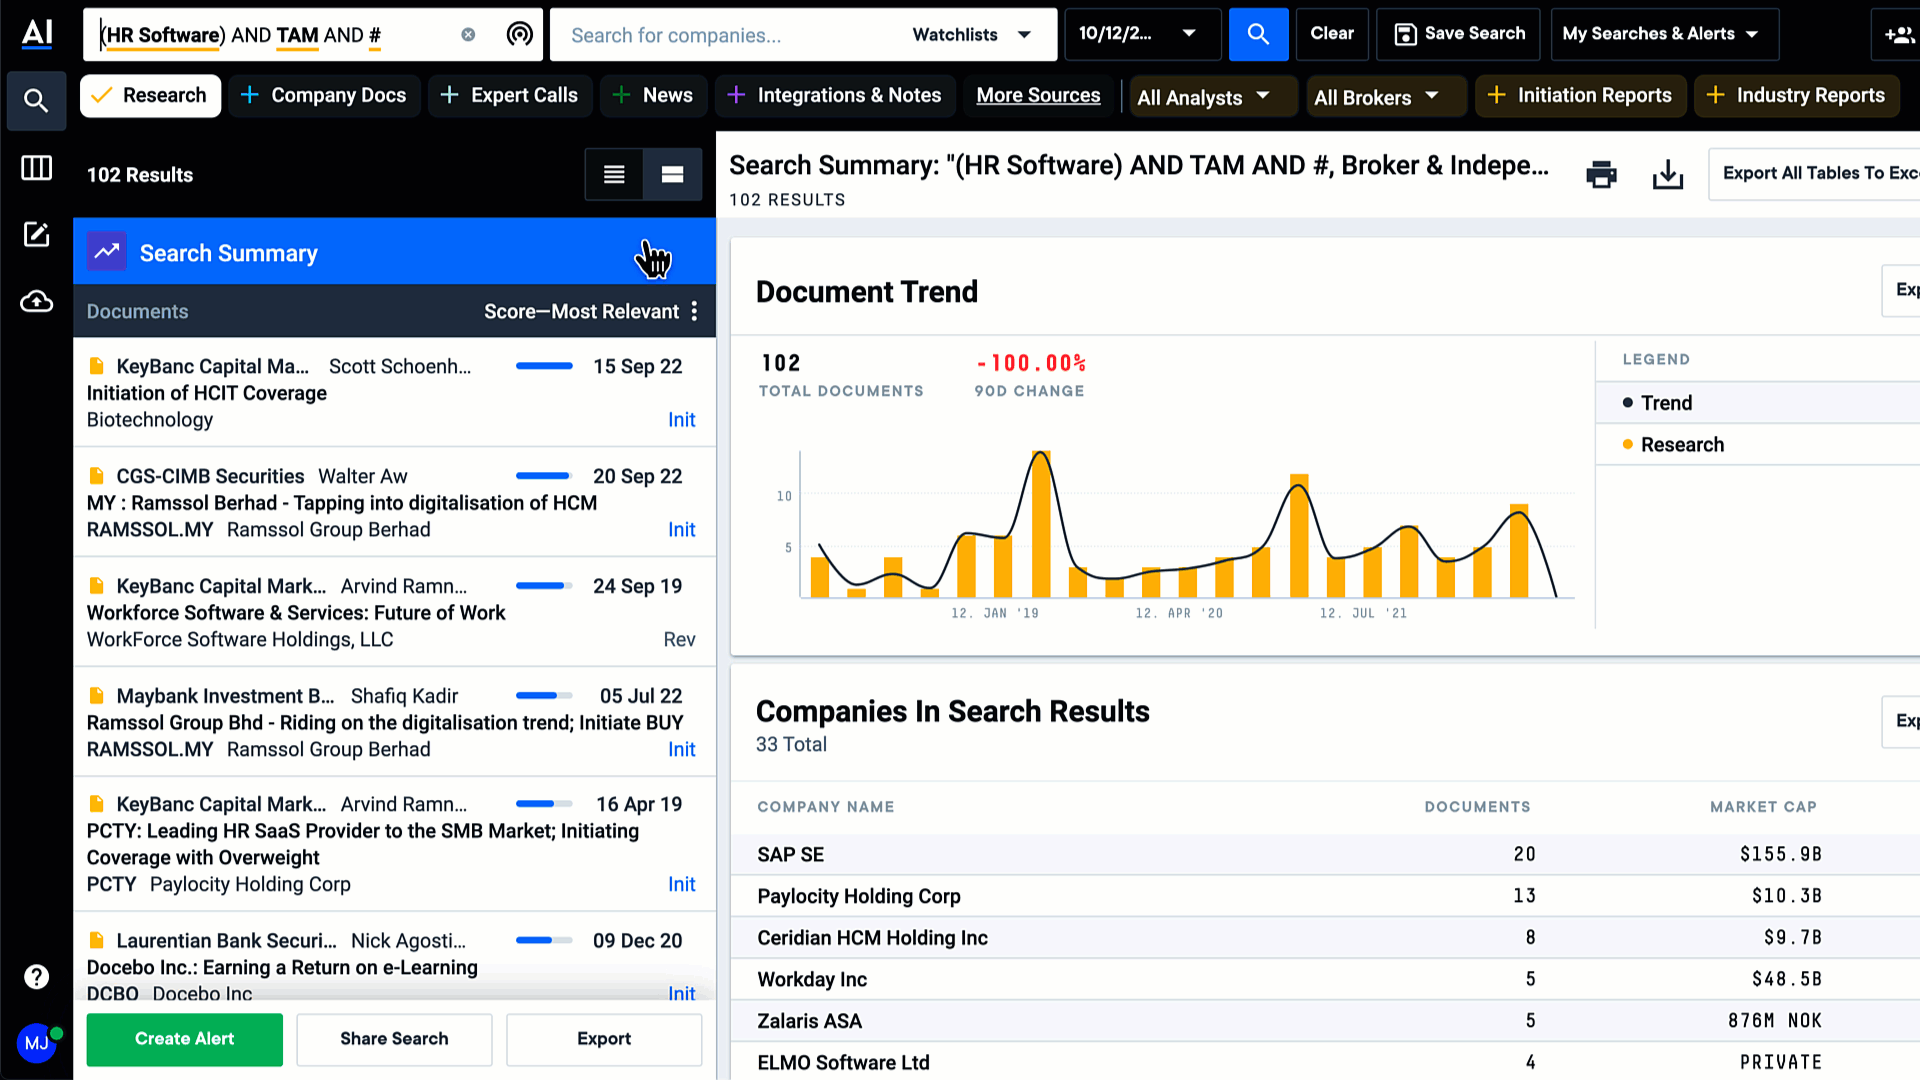Open Workforce Software & Services: Future of Work
1920x1080 pixels.
[296, 613]
